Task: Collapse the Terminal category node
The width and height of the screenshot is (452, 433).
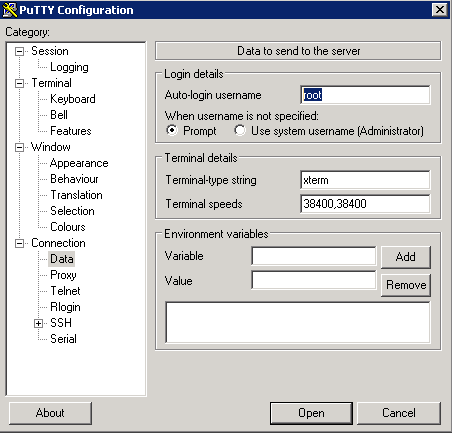Action: 20,83
